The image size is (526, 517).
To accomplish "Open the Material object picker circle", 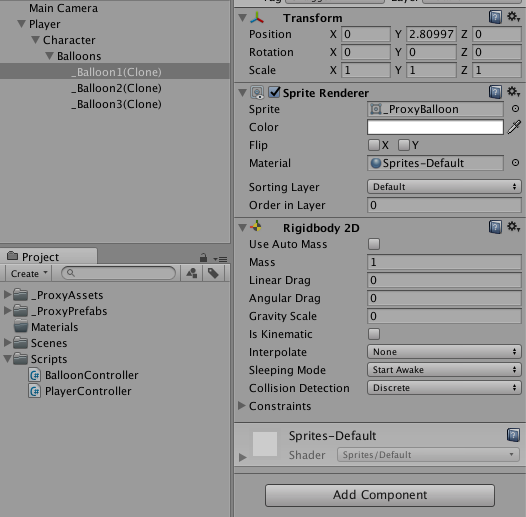I will coord(515,163).
